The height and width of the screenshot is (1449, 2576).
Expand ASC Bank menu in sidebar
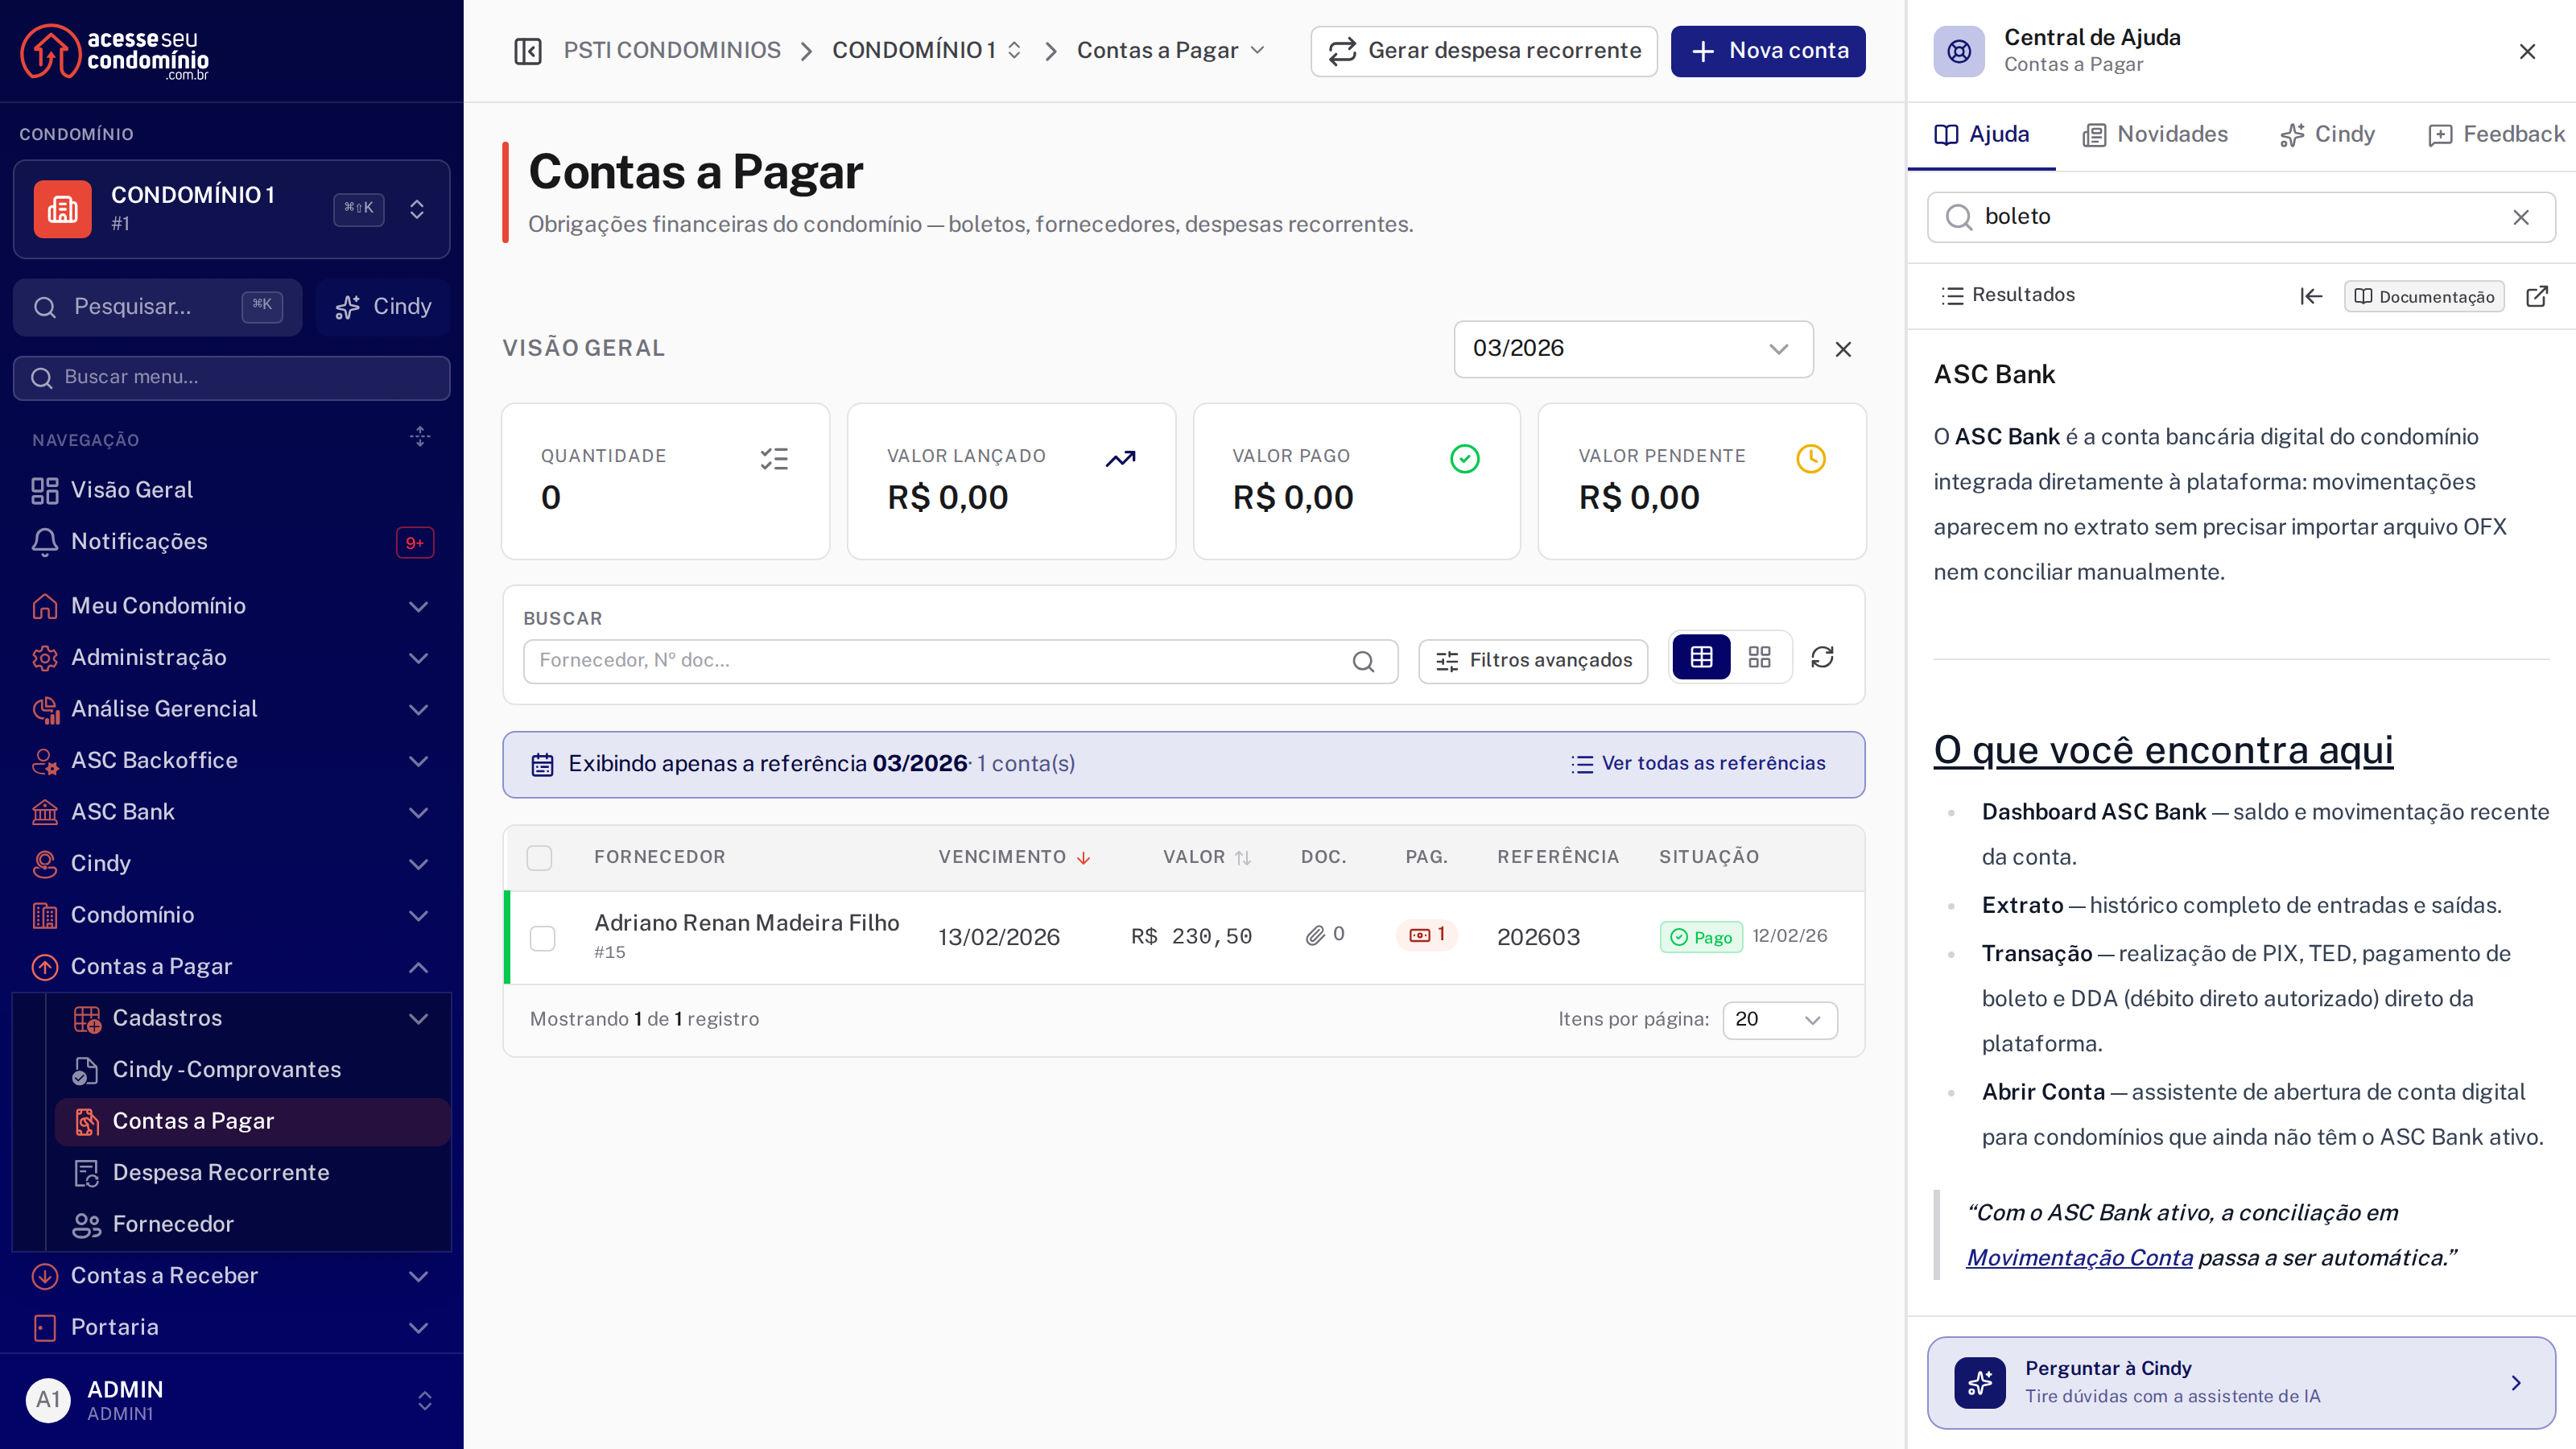[232, 812]
